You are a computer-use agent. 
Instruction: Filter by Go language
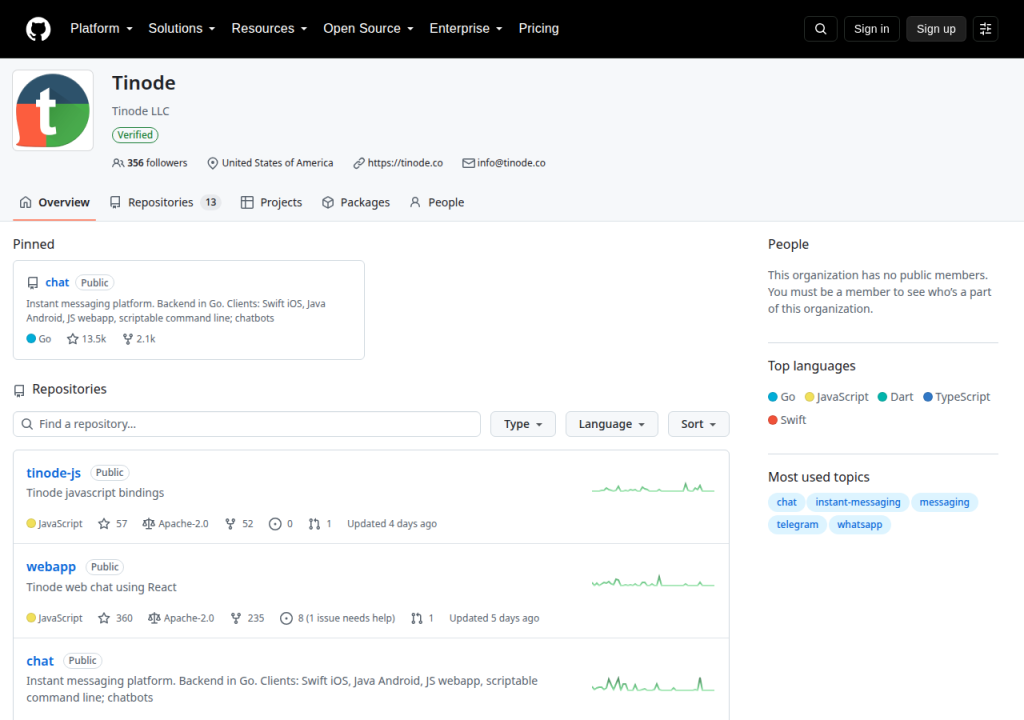[782, 397]
